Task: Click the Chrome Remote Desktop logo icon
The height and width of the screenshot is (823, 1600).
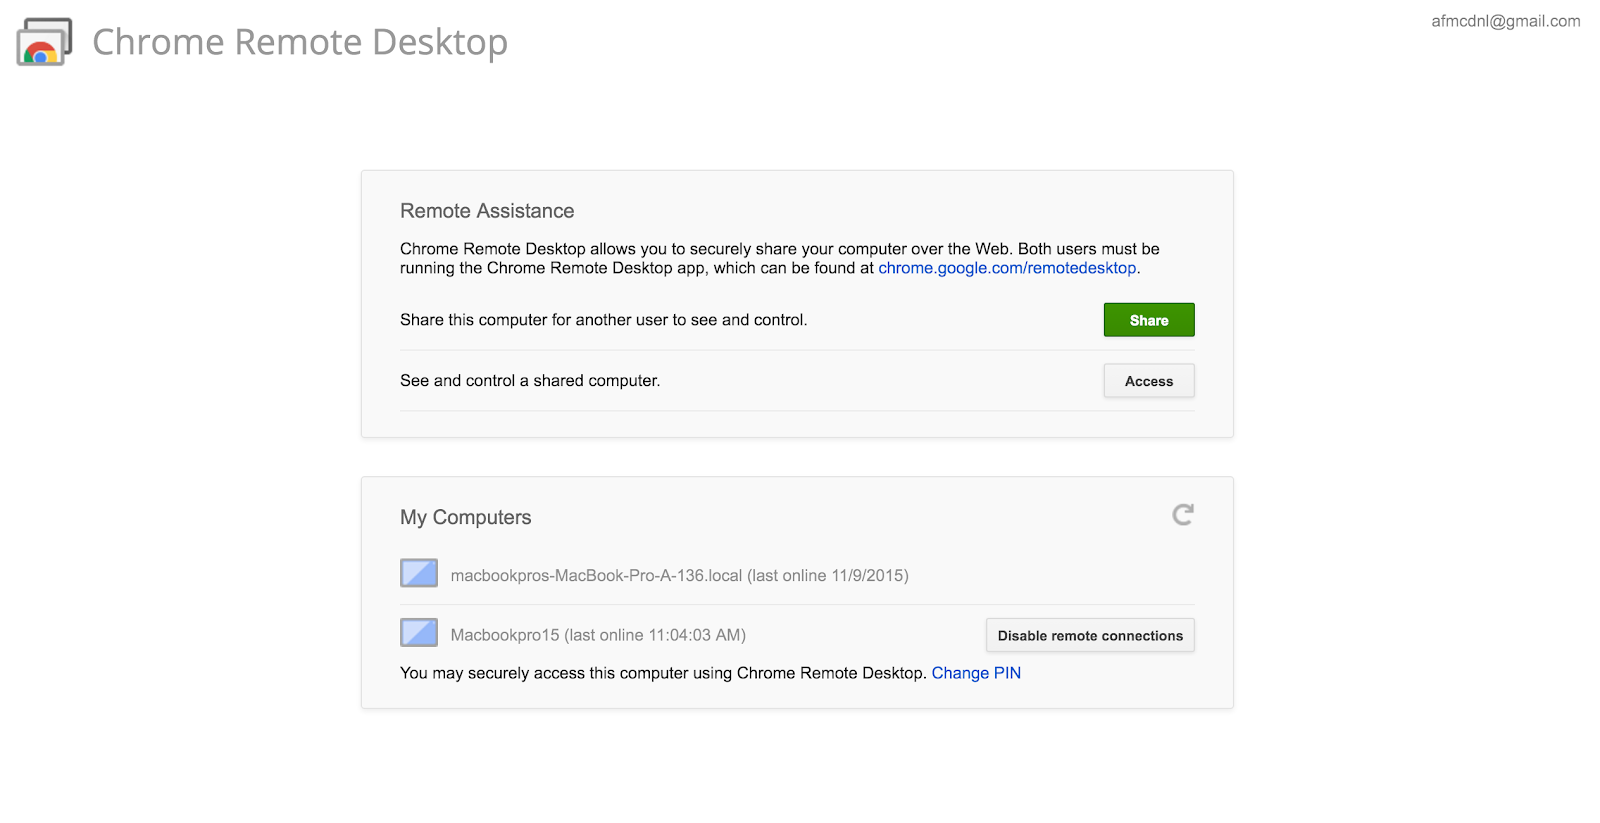Action: tap(44, 42)
